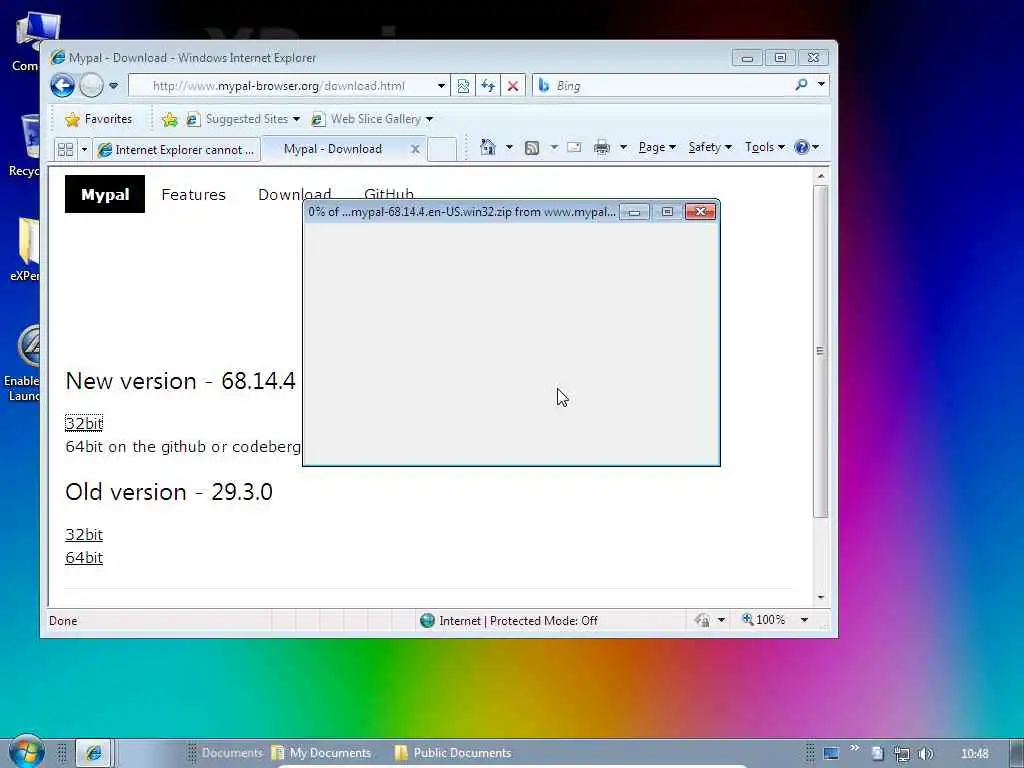Viewport: 1024px width, 768px height.
Task: Click scrollbar up arrow in browser
Action: click(x=821, y=176)
